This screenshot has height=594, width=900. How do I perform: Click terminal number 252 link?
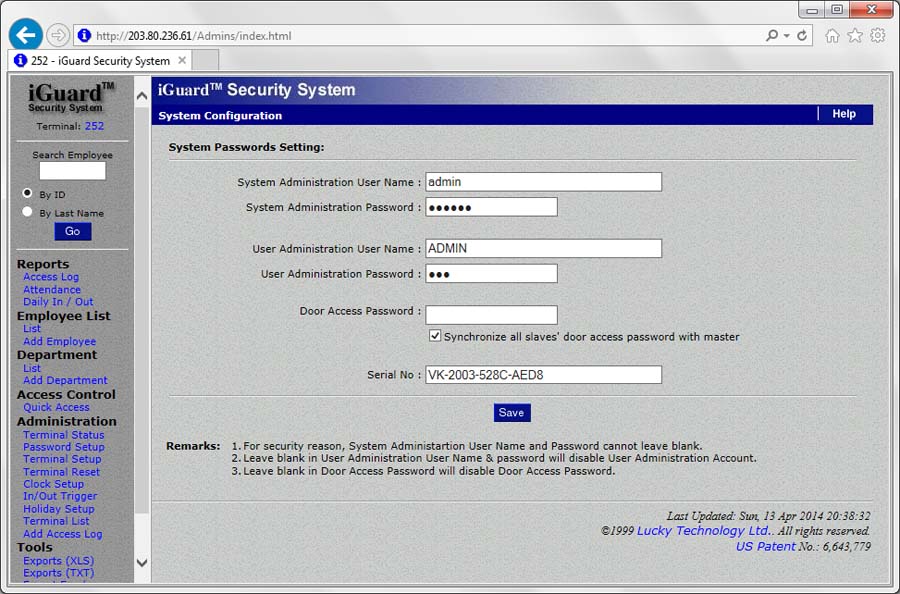(95, 126)
